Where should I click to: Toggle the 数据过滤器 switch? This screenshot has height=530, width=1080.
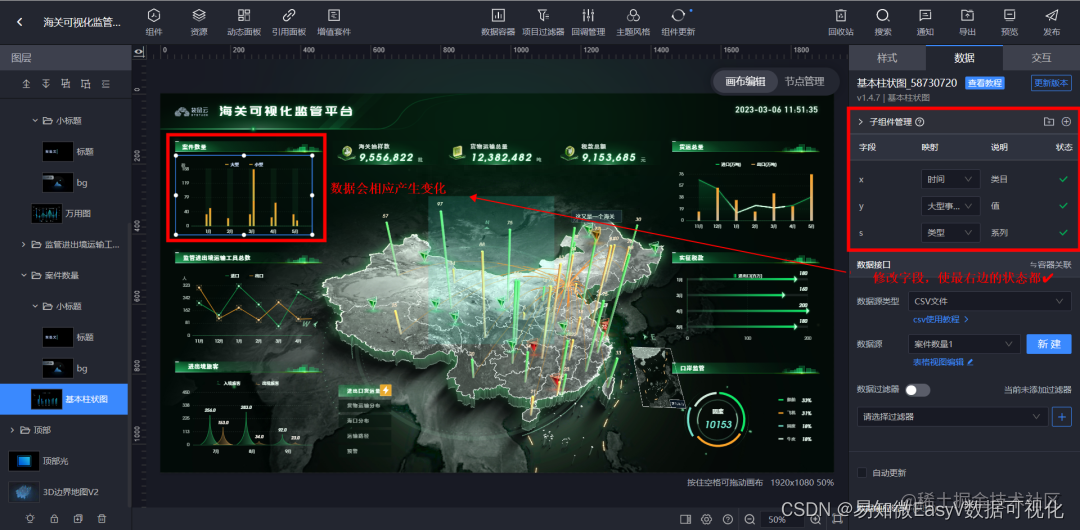[x=917, y=390]
